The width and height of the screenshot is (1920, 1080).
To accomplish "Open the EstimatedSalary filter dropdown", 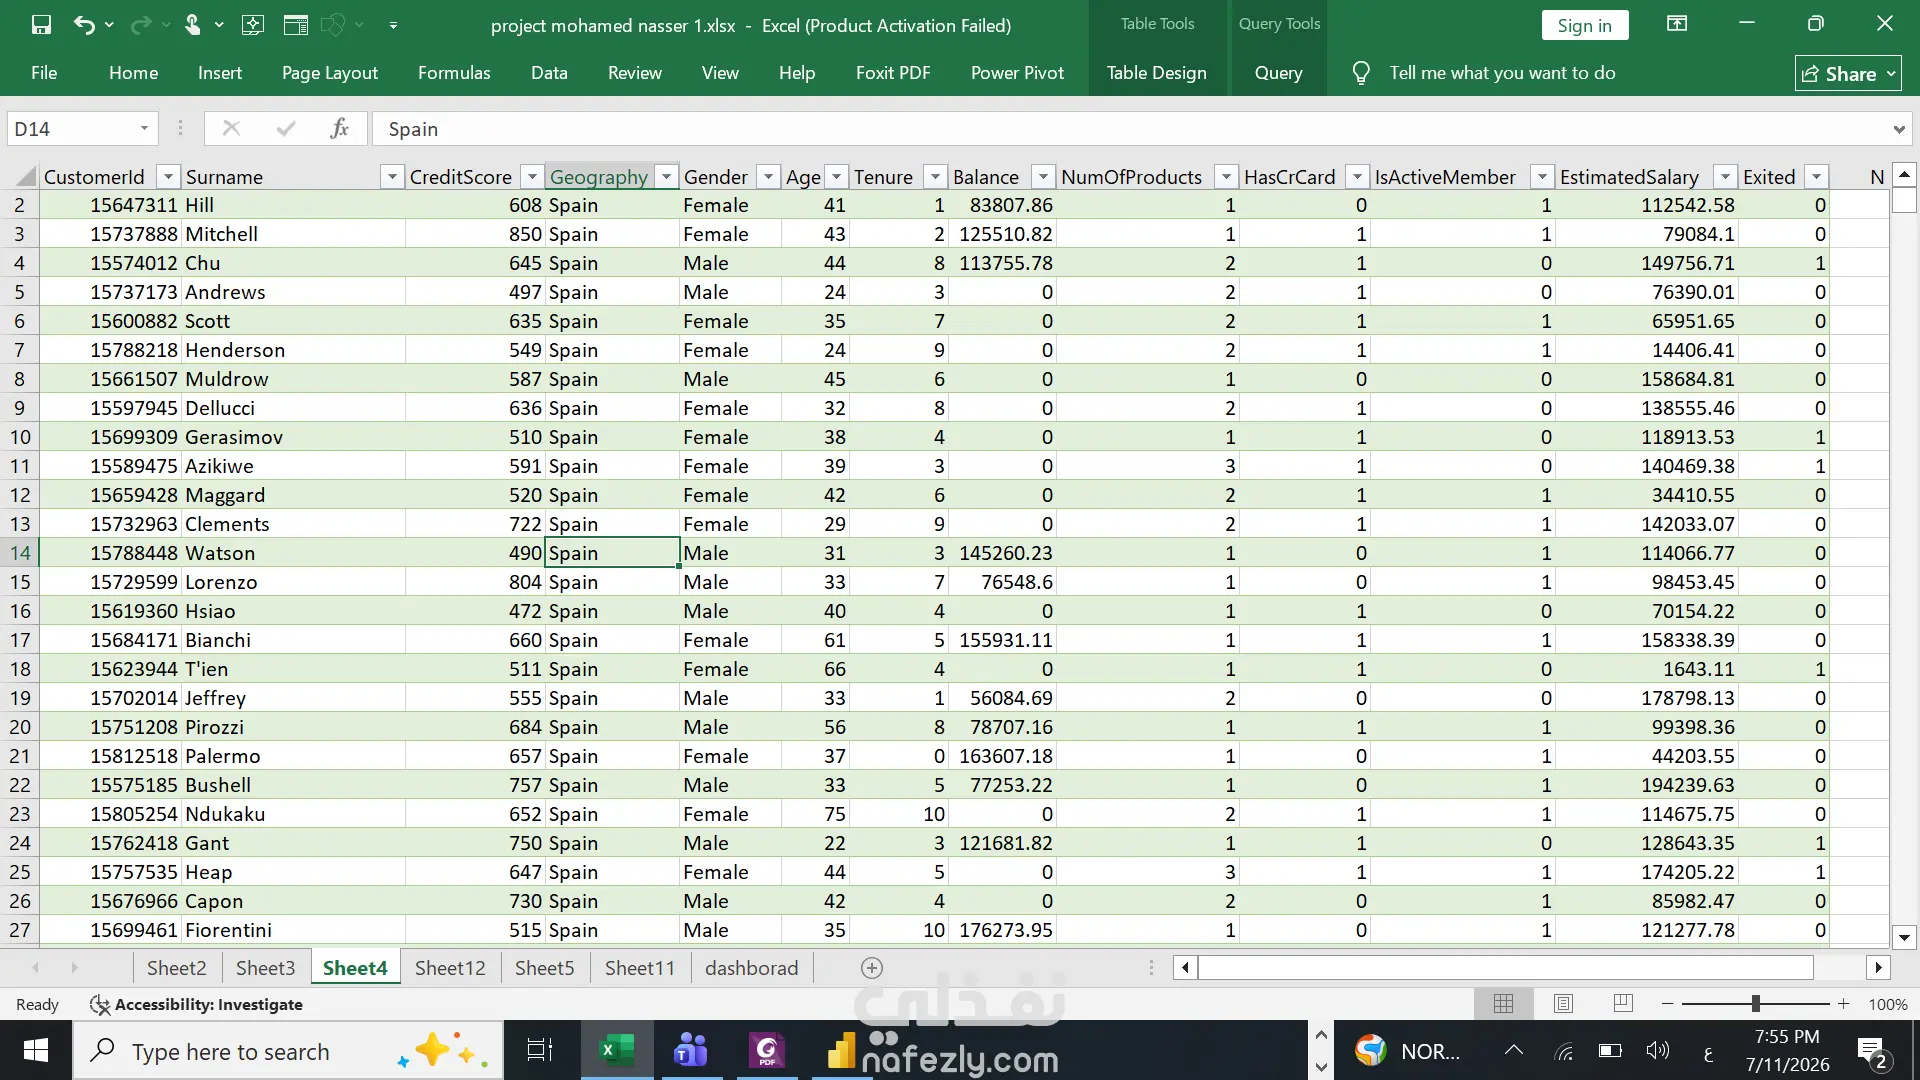I will (1725, 177).
